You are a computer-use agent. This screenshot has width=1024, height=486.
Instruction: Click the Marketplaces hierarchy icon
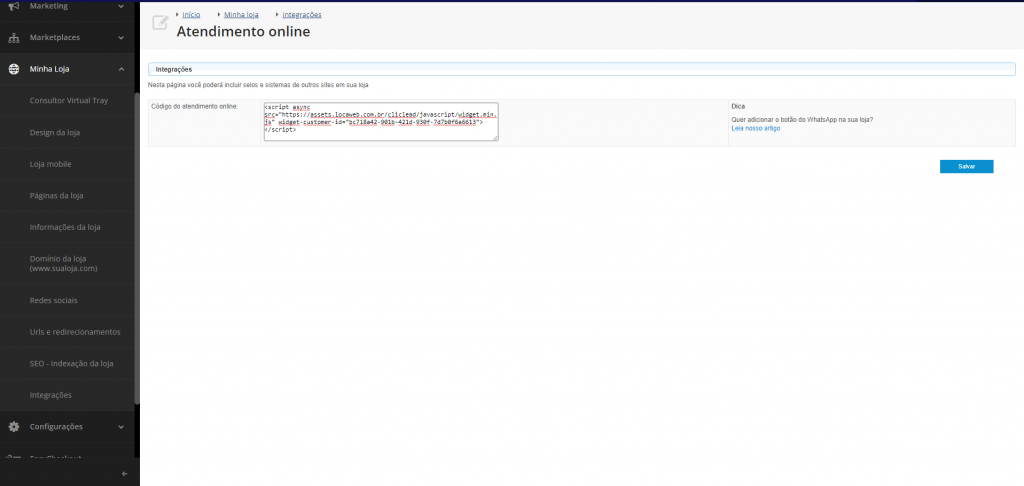tap(13, 38)
